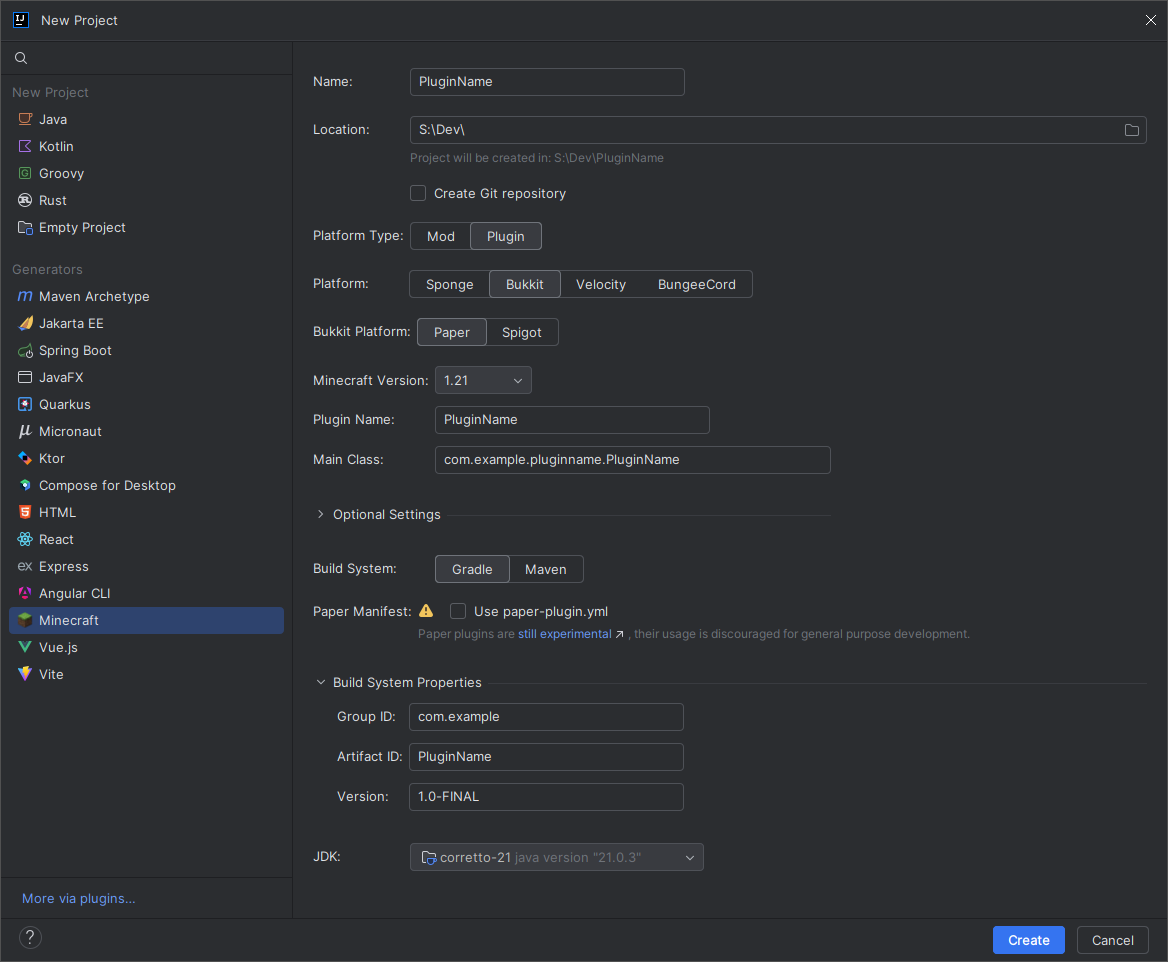
Task: Enable Create Git repository checkbox
Action: (x=418, y=193)
